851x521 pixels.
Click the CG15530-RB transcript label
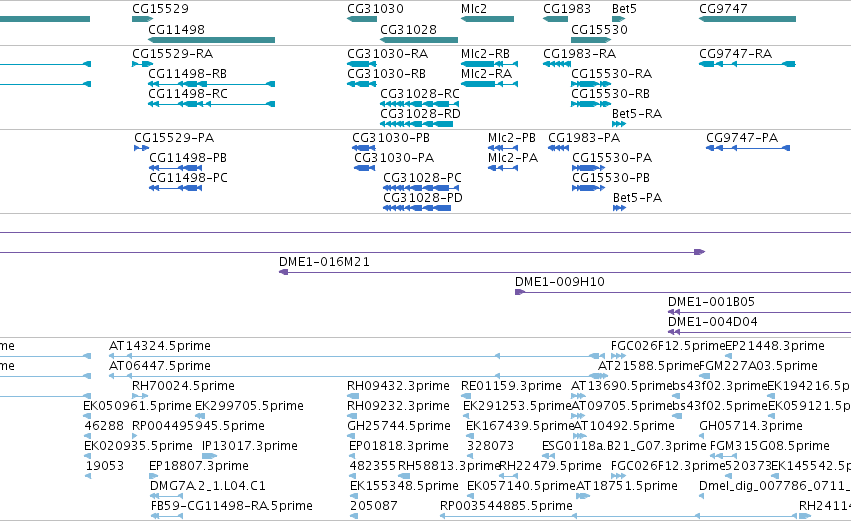[611, 94]
